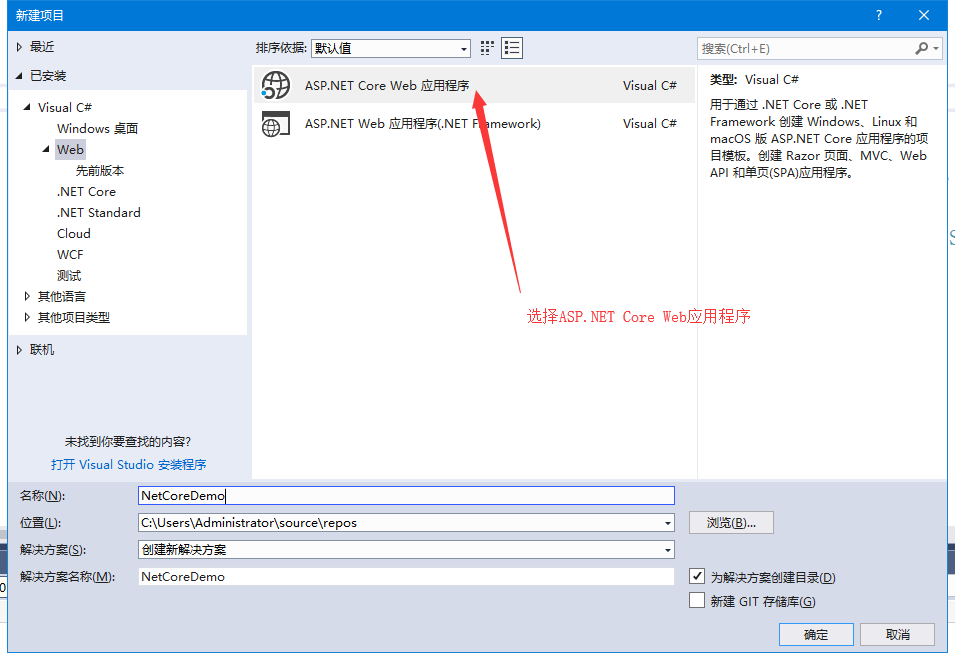Expand the 其他语言 node
This screenshot has height=660, width=955.
27,297
